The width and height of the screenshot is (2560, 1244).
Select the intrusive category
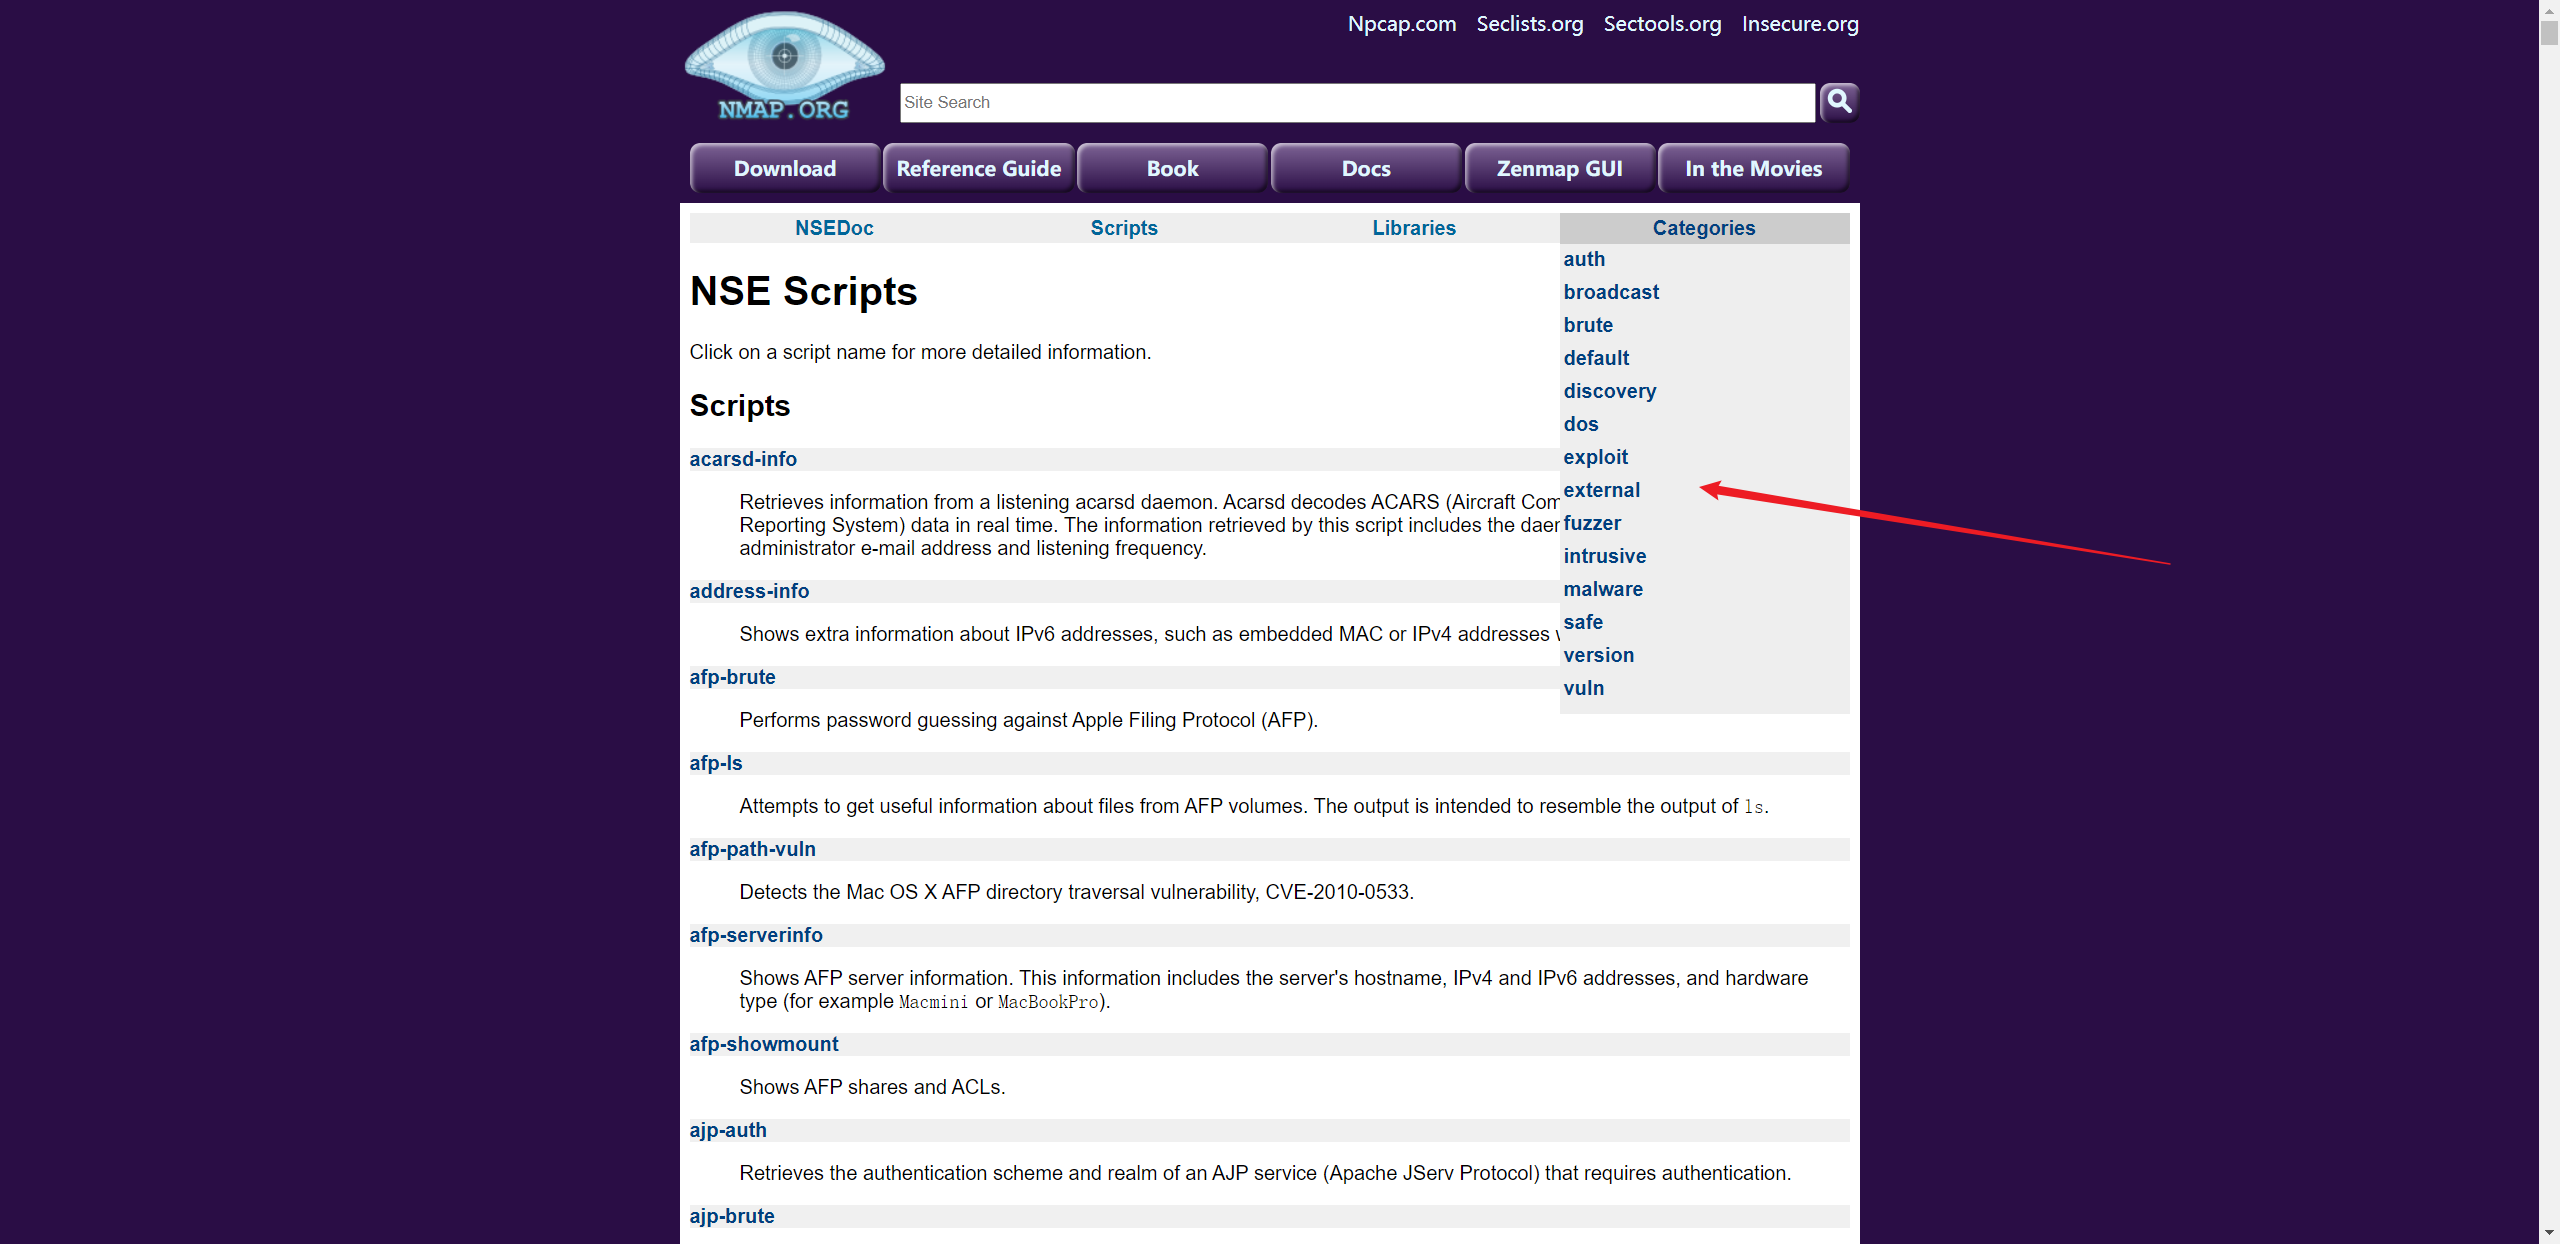click(x=1605, y=556)
